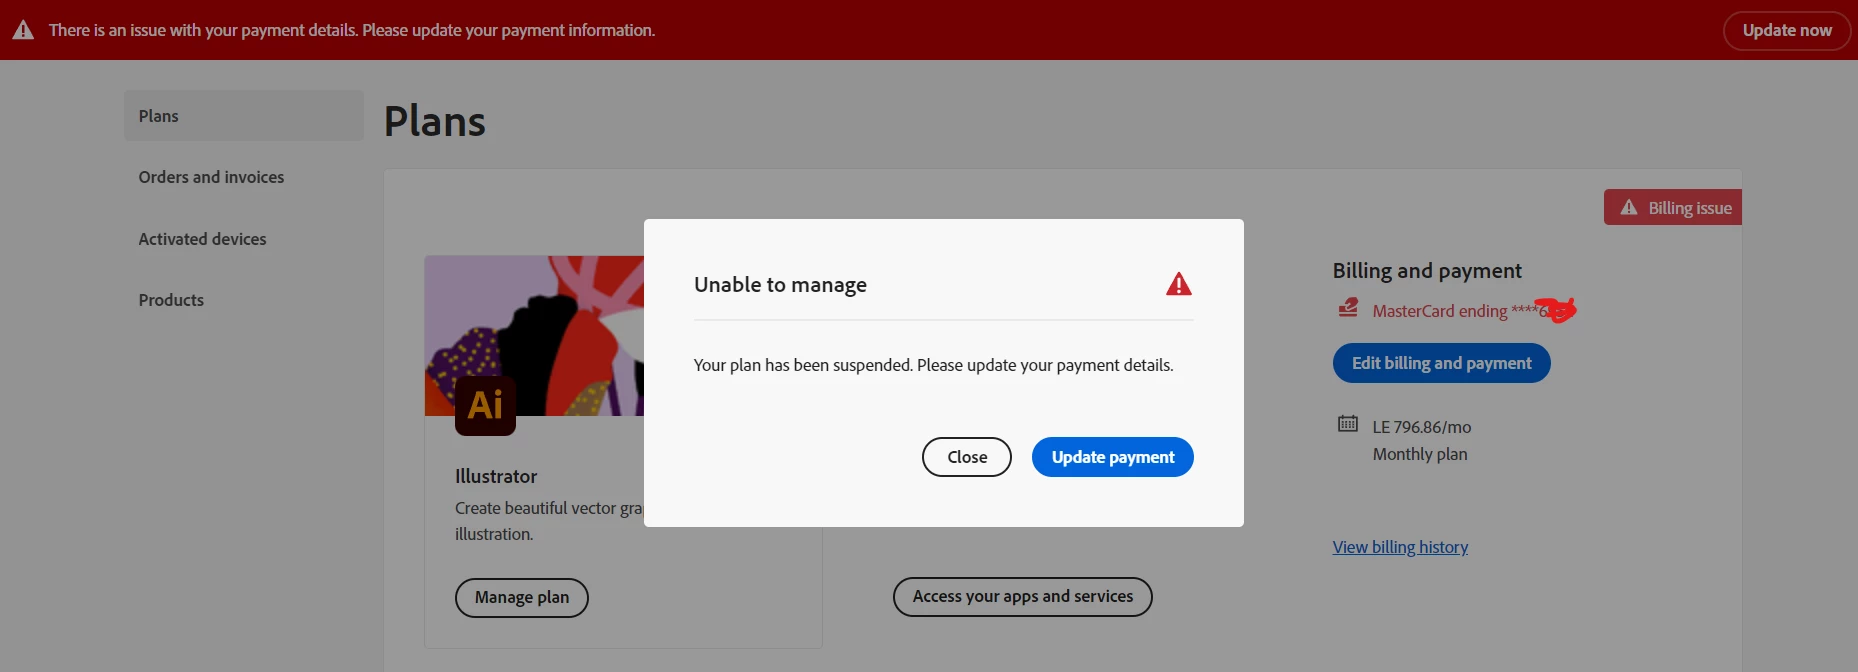The width and height of the screenshot is (1858, 672).
Task: Open Orders and invoices section
Action: coord(211,177)
